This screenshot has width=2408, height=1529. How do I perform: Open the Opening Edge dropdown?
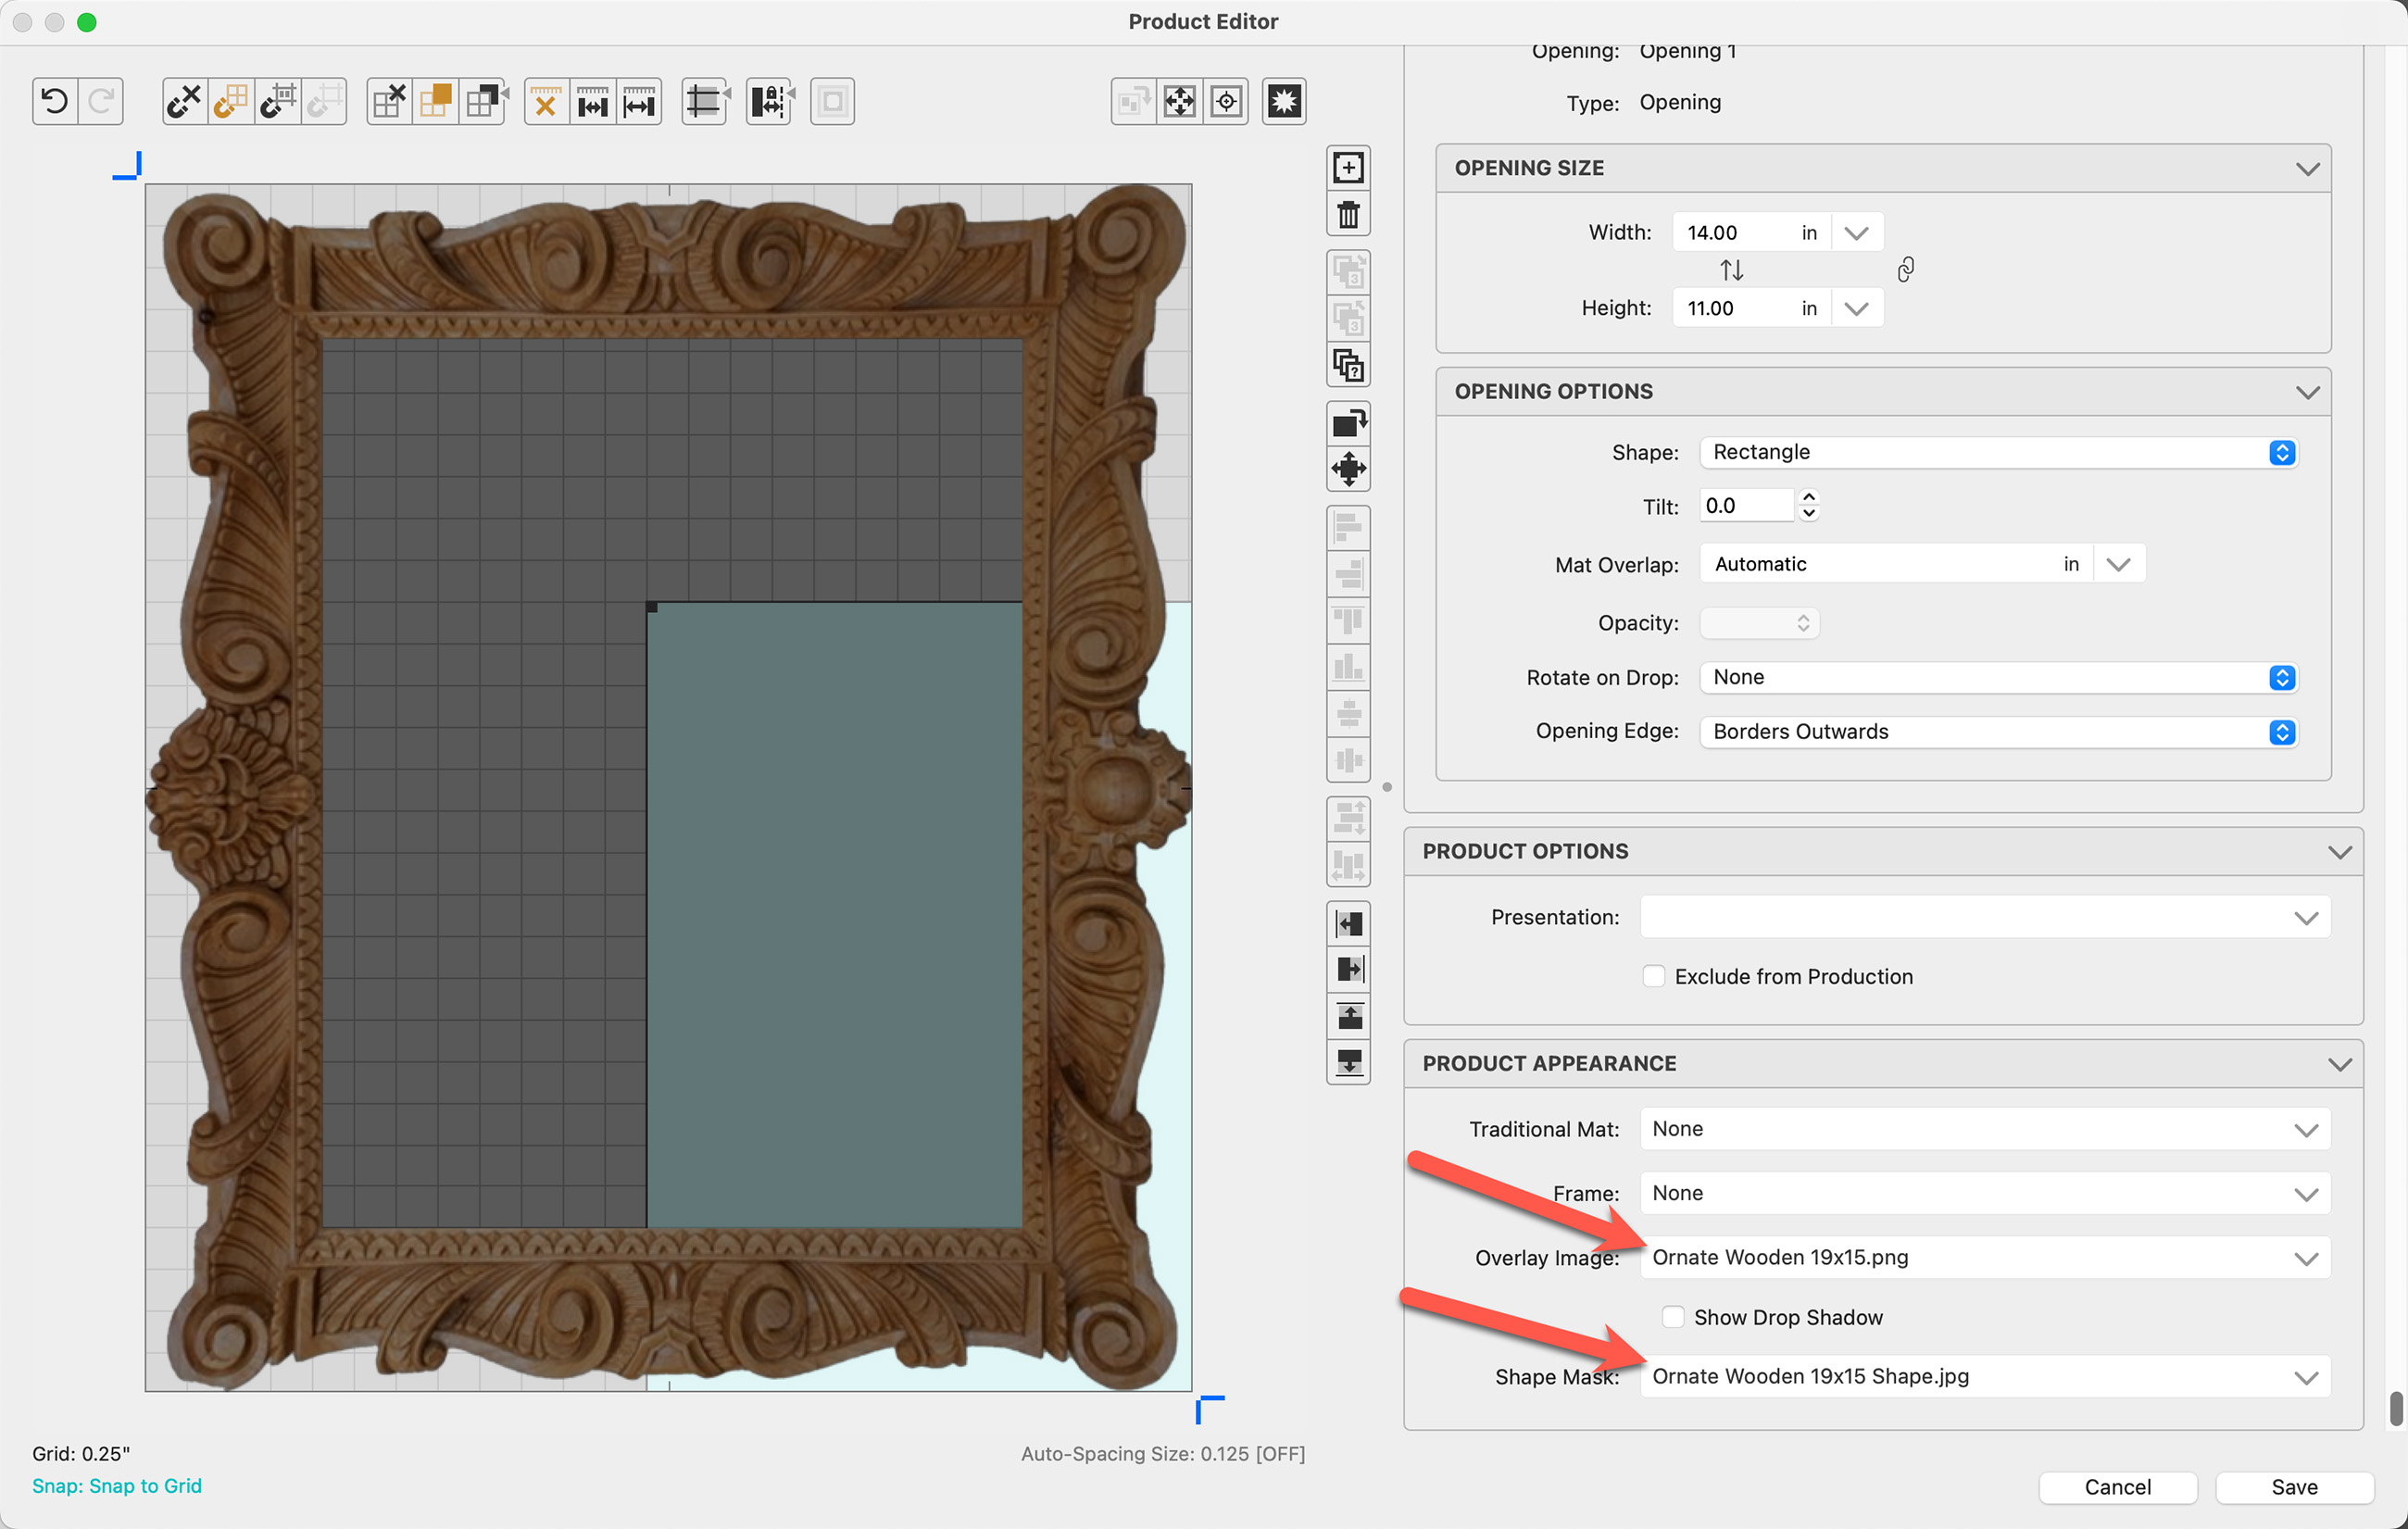pyautogui.click(x=1997, y=731)
